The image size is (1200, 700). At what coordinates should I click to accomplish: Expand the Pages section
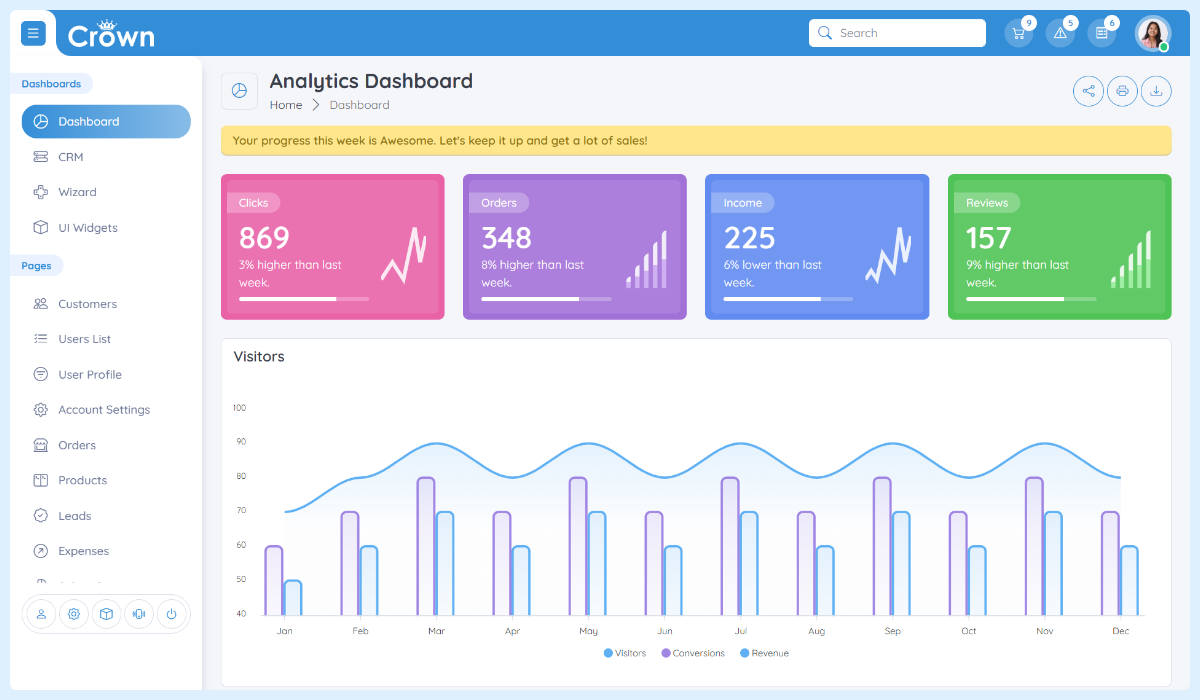pyautogui.click(x=37, y=265)
